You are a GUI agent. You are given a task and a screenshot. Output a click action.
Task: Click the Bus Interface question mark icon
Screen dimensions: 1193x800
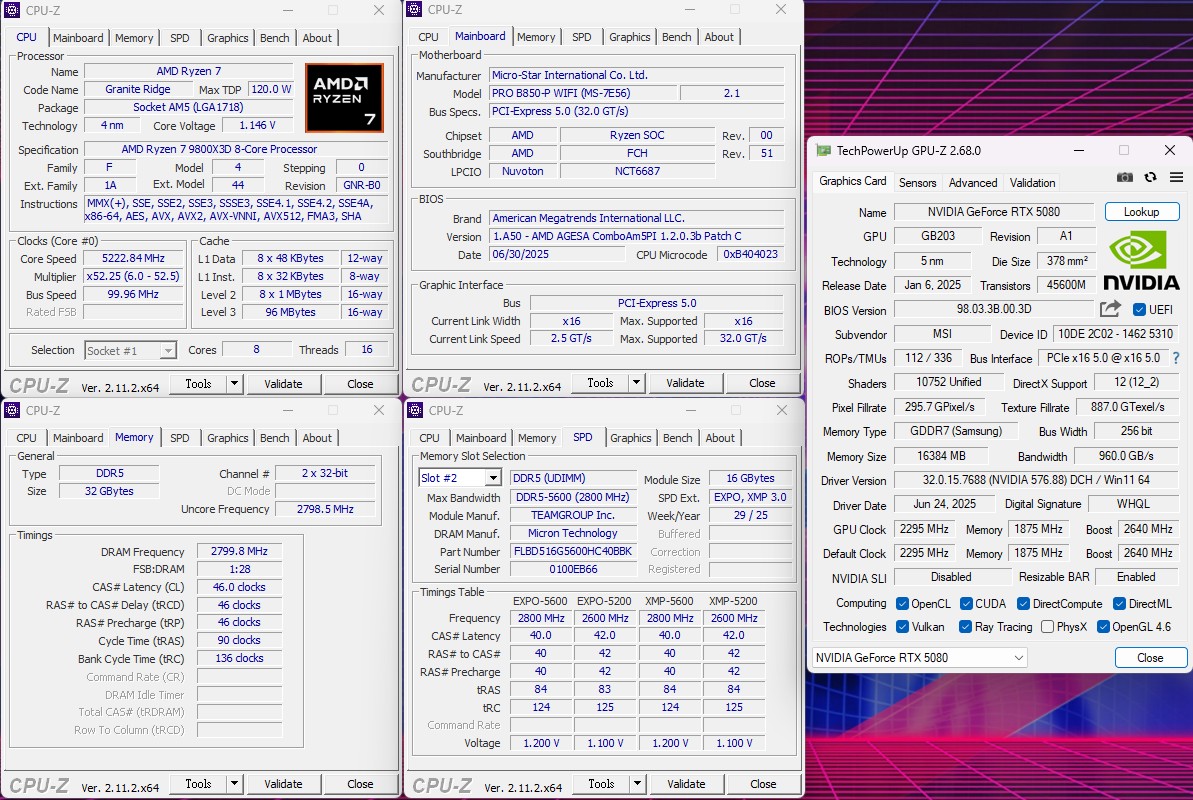point(1175,358)
